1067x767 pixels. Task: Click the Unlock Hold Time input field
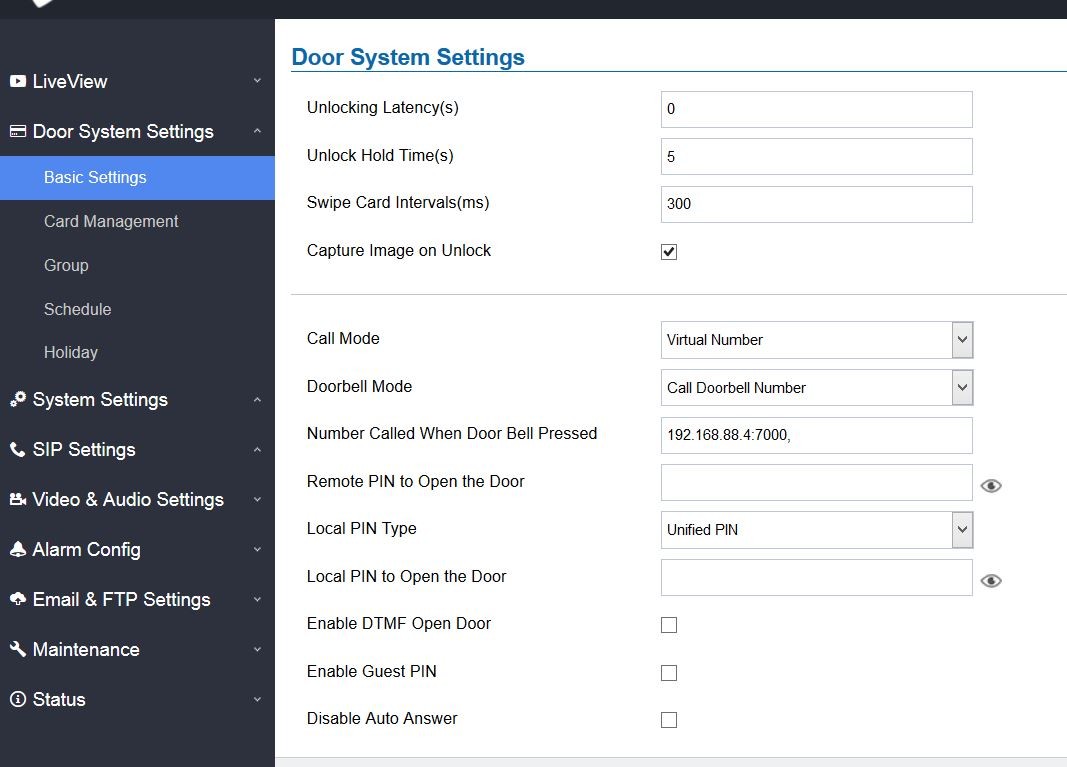[816, 157]
